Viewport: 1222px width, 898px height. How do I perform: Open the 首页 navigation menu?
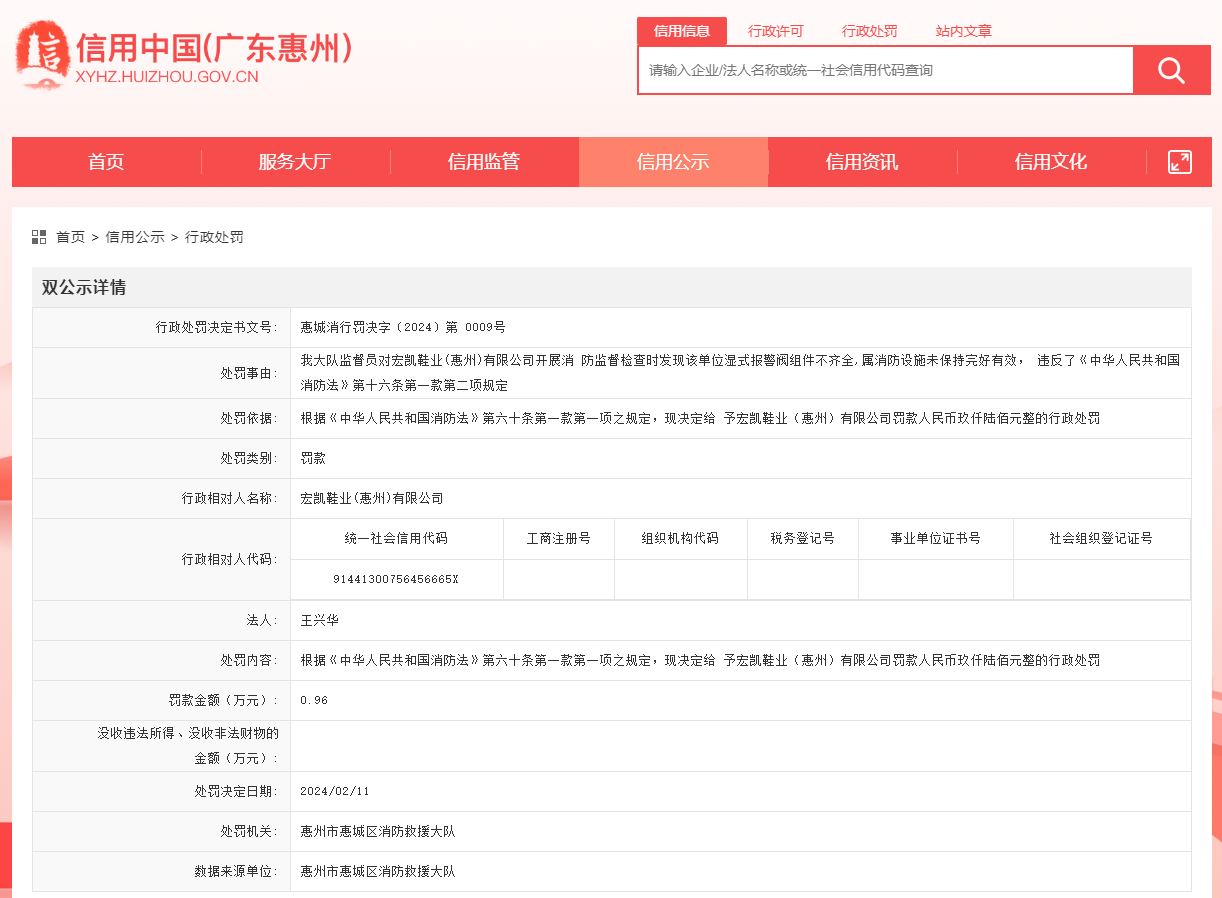(106, 162)
